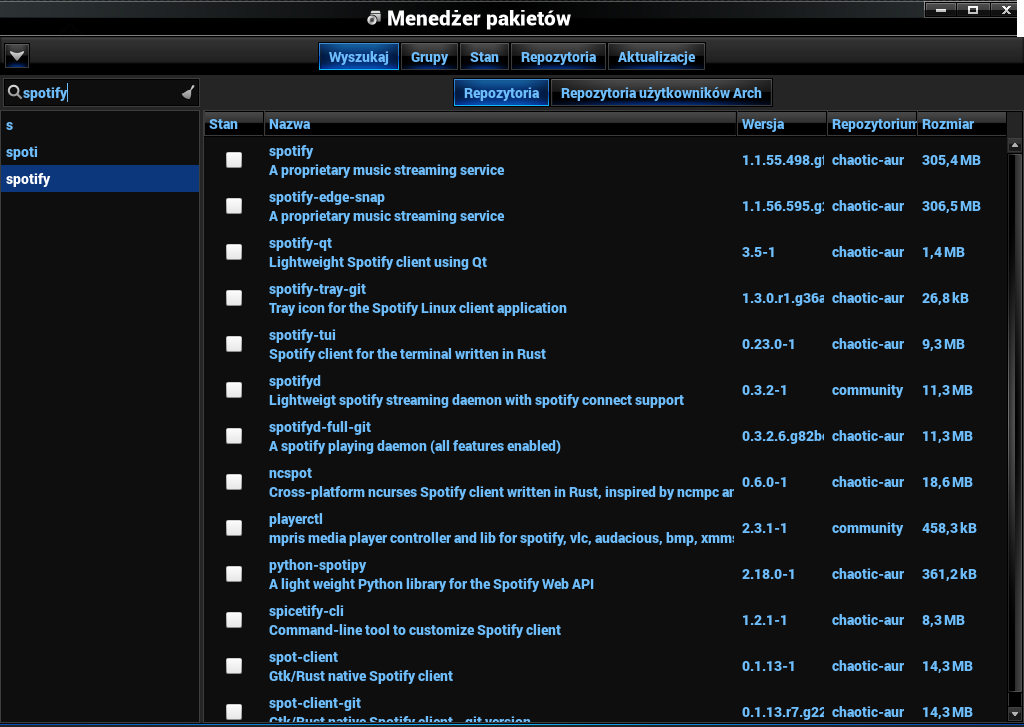Click version 3.5-1 cell

(x=758, y=252)
